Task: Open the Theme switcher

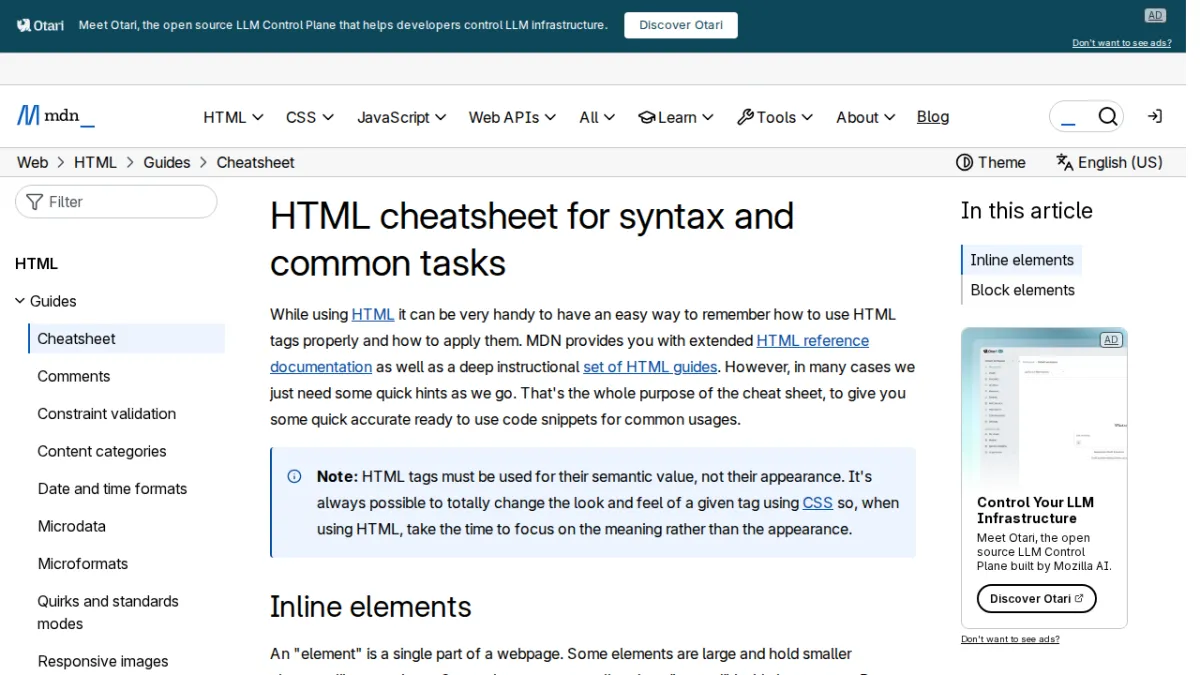Action: 991,162
